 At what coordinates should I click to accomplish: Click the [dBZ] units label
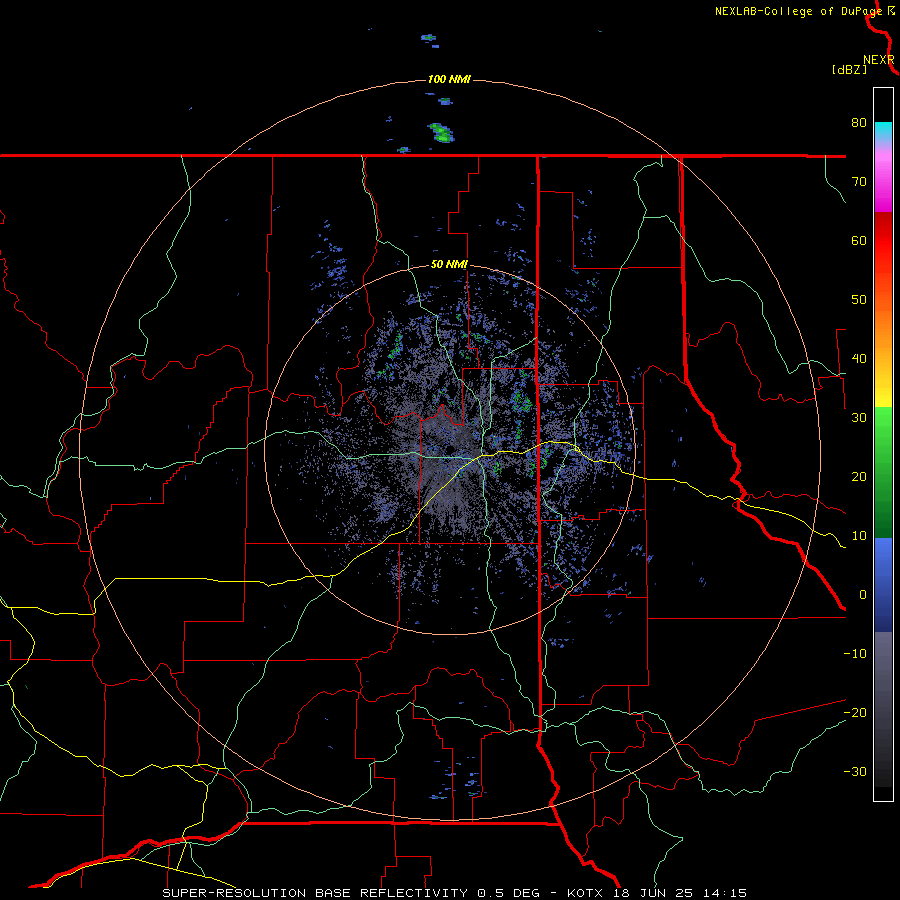tap(849, 69)
